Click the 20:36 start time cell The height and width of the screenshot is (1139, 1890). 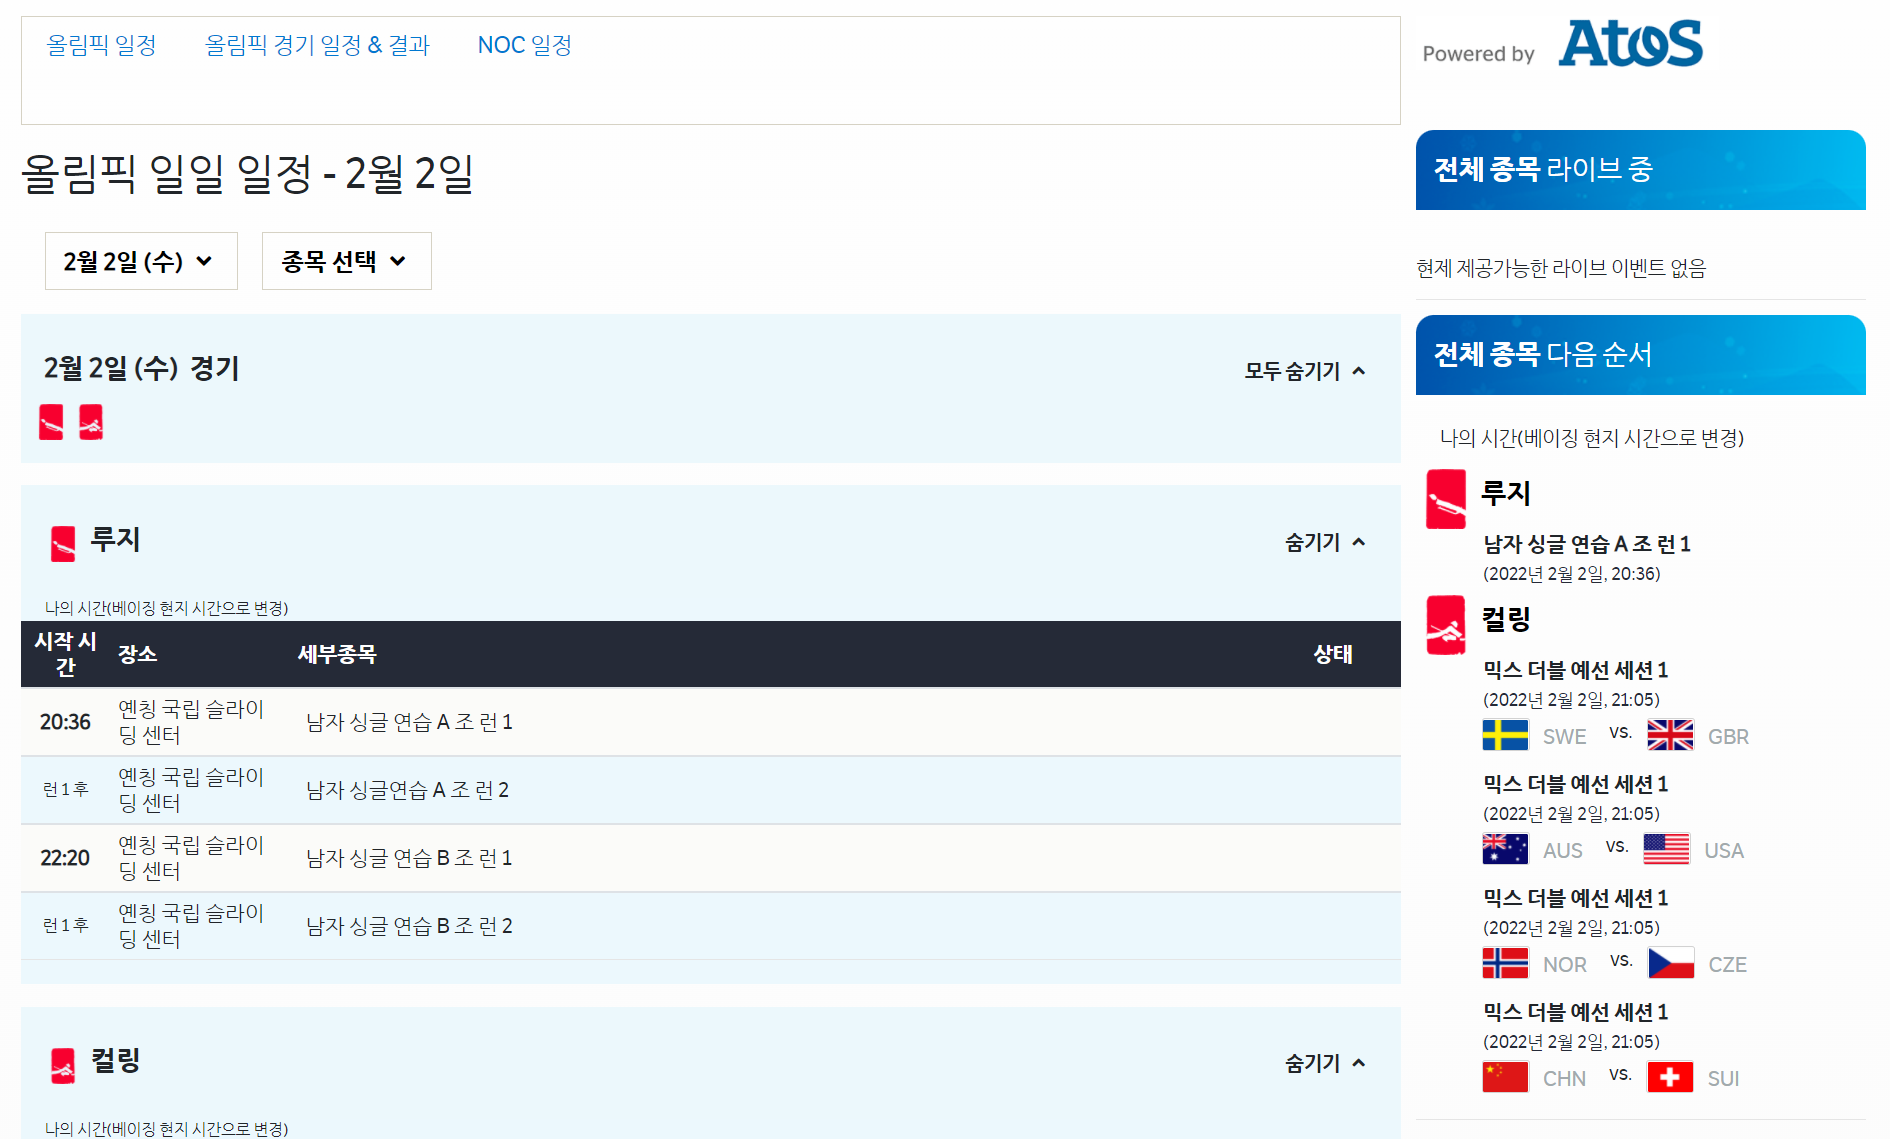click(x=65, y=722)
